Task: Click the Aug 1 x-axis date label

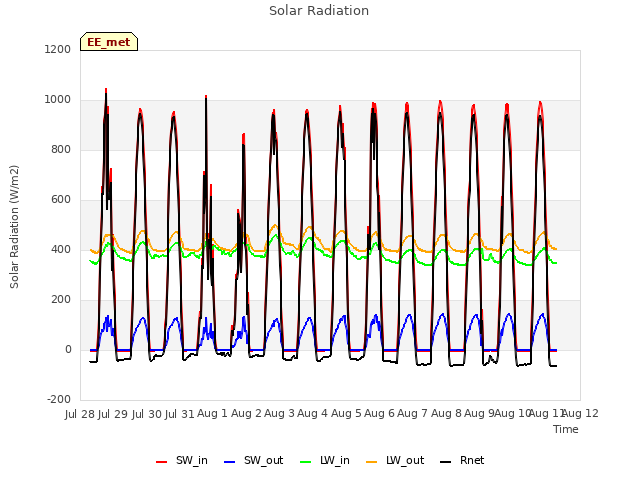Action: coord(212,414)
